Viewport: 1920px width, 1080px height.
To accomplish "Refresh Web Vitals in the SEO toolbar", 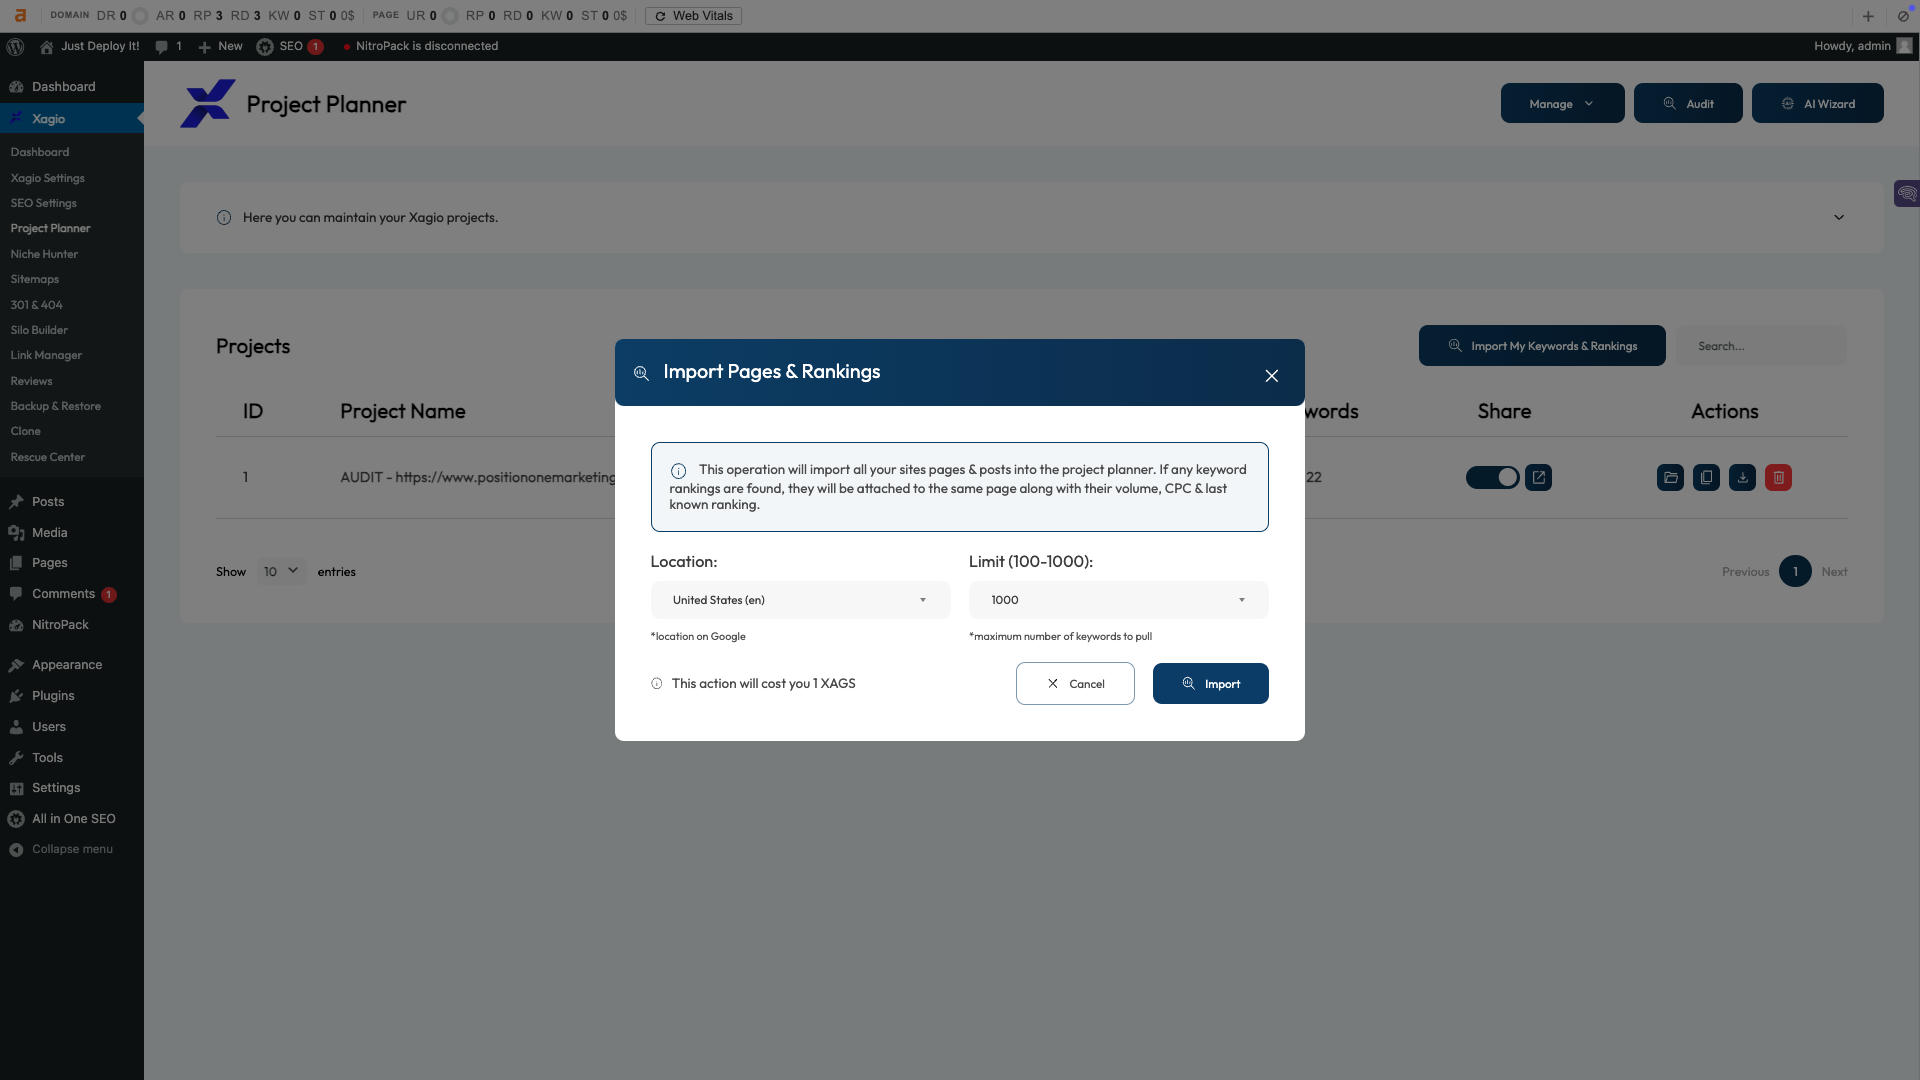I will (693, 16).
